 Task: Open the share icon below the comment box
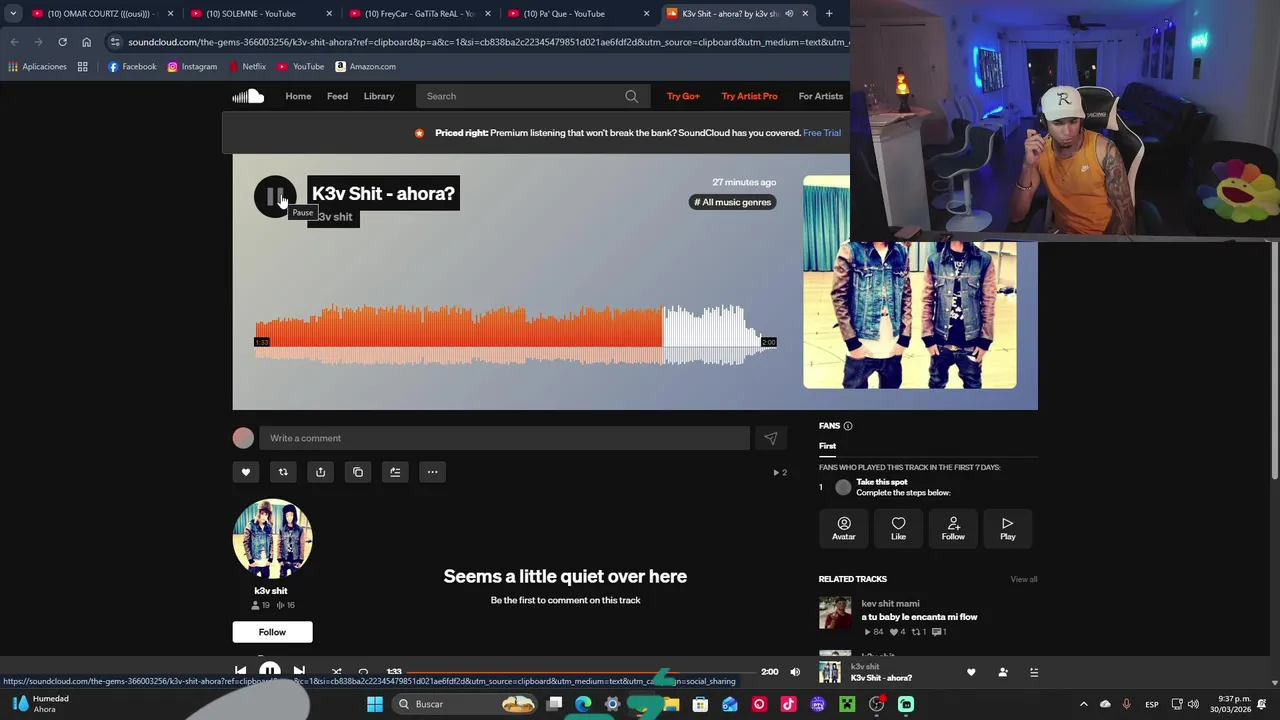point(320,472)
